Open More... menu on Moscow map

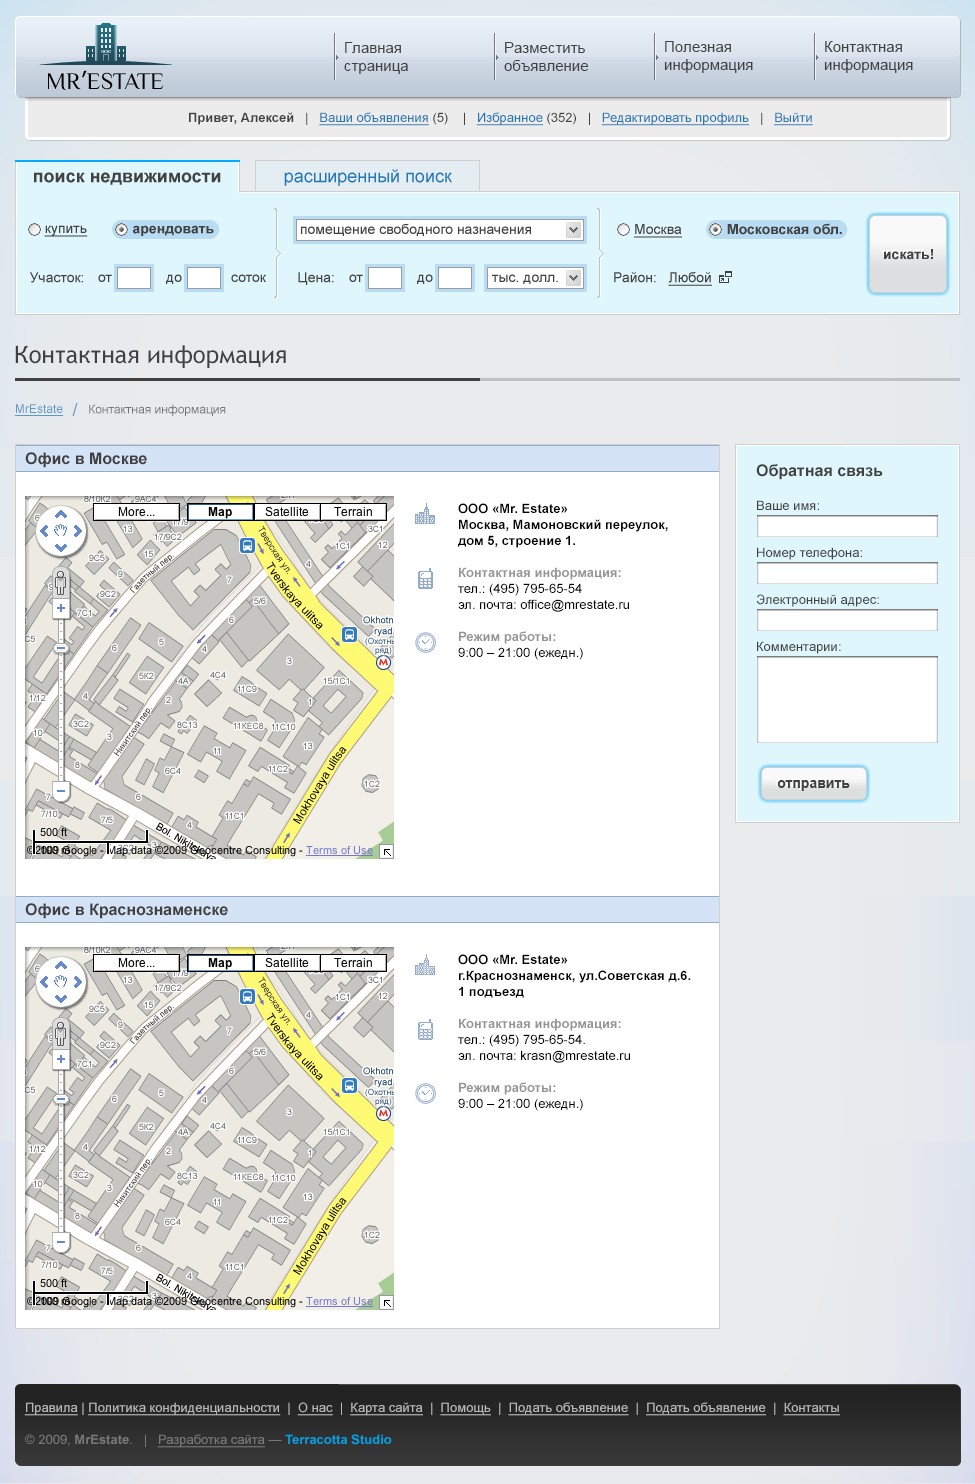[136, 512]
